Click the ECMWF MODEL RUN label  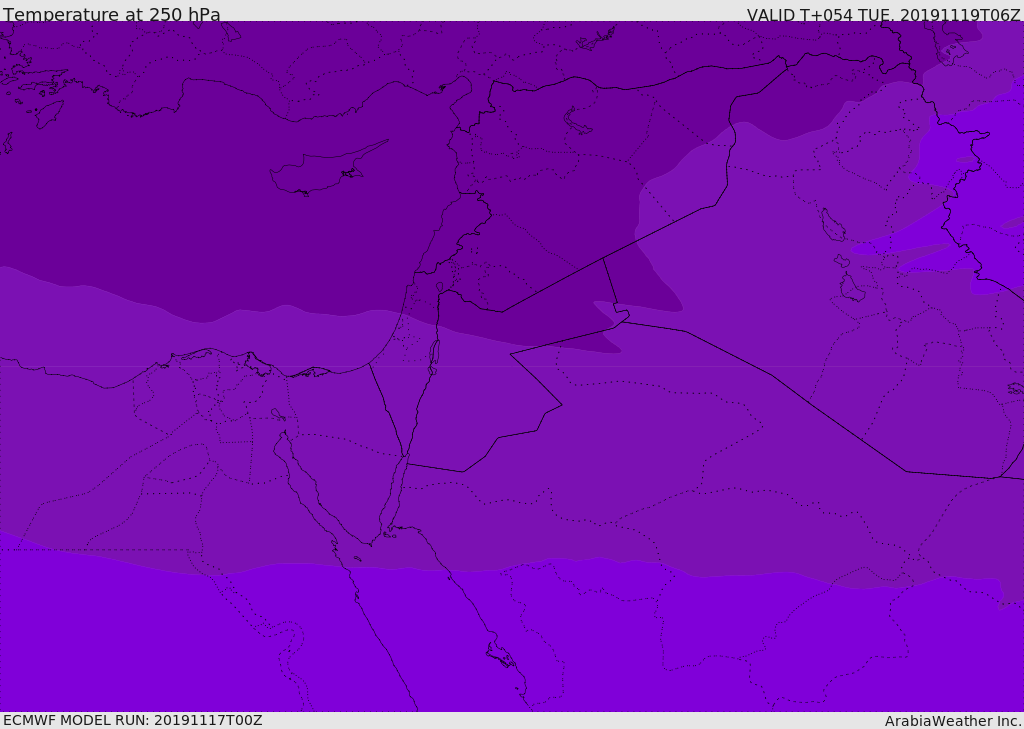pos(132,720)
